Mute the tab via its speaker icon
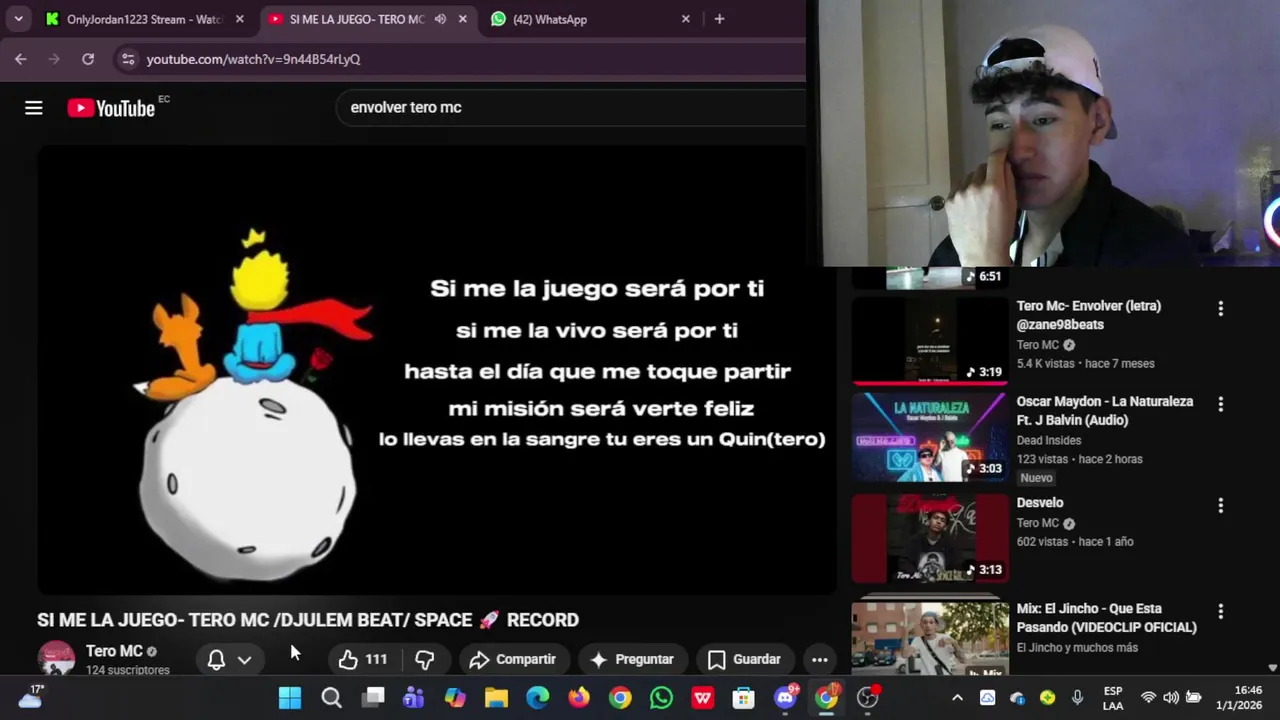Image resolution: width=1280 pixels, height=720 pixels. pyautogui.click(x=440, y=19)
